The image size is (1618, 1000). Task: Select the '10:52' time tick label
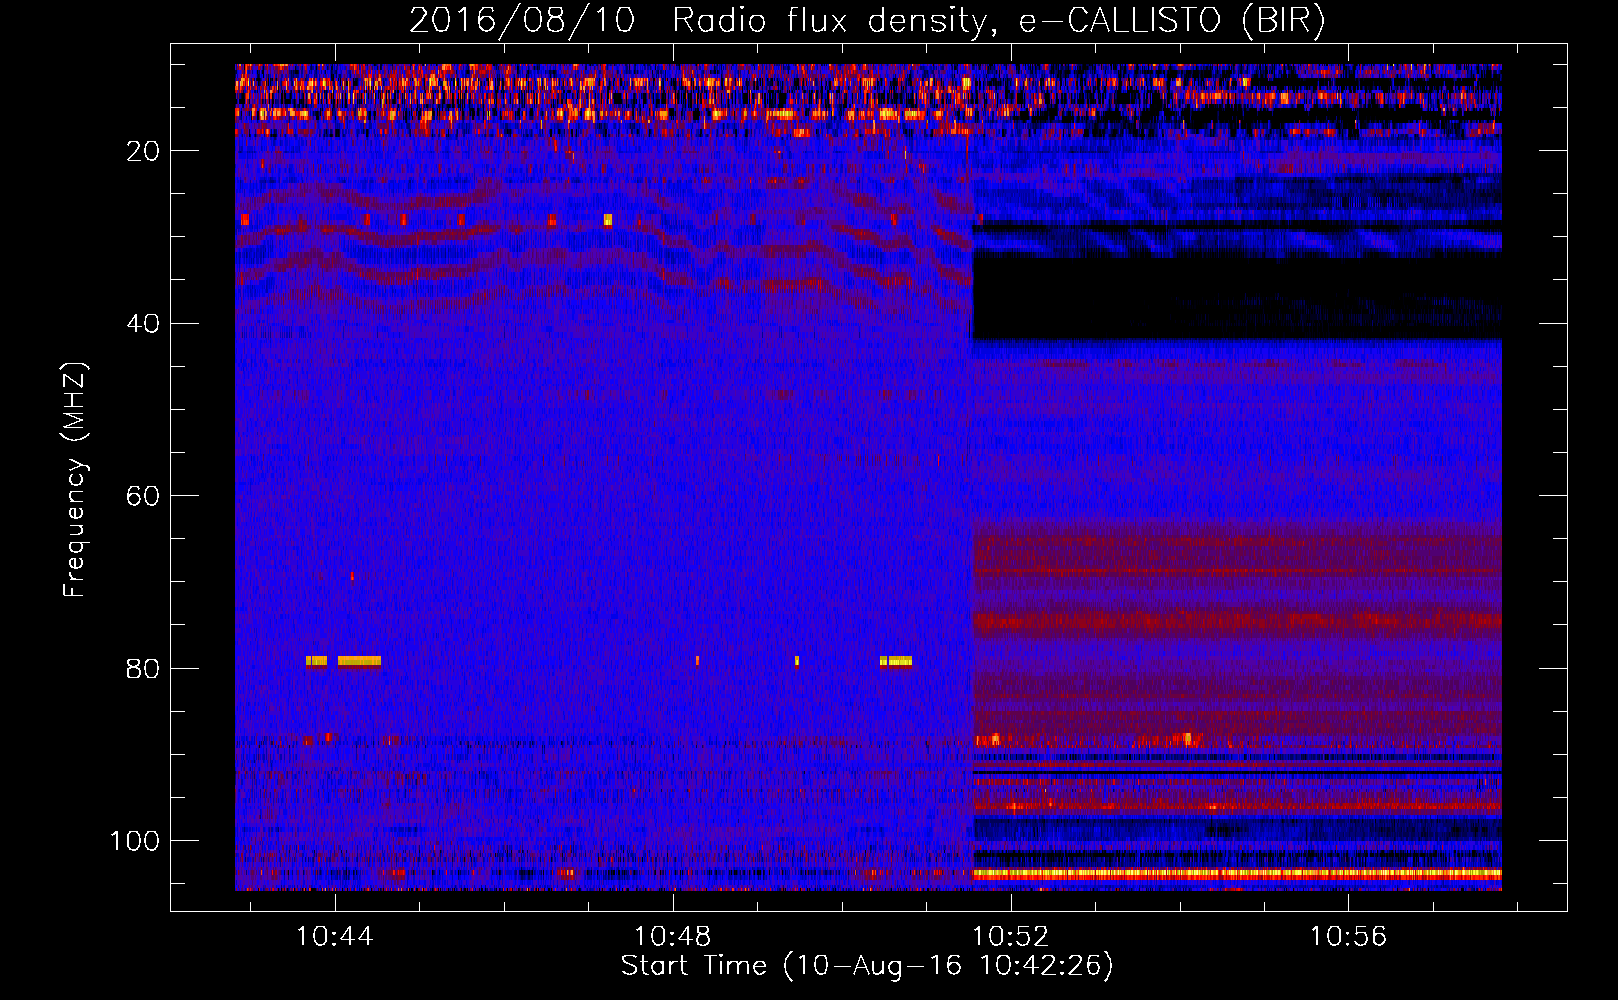point(1011,936)
